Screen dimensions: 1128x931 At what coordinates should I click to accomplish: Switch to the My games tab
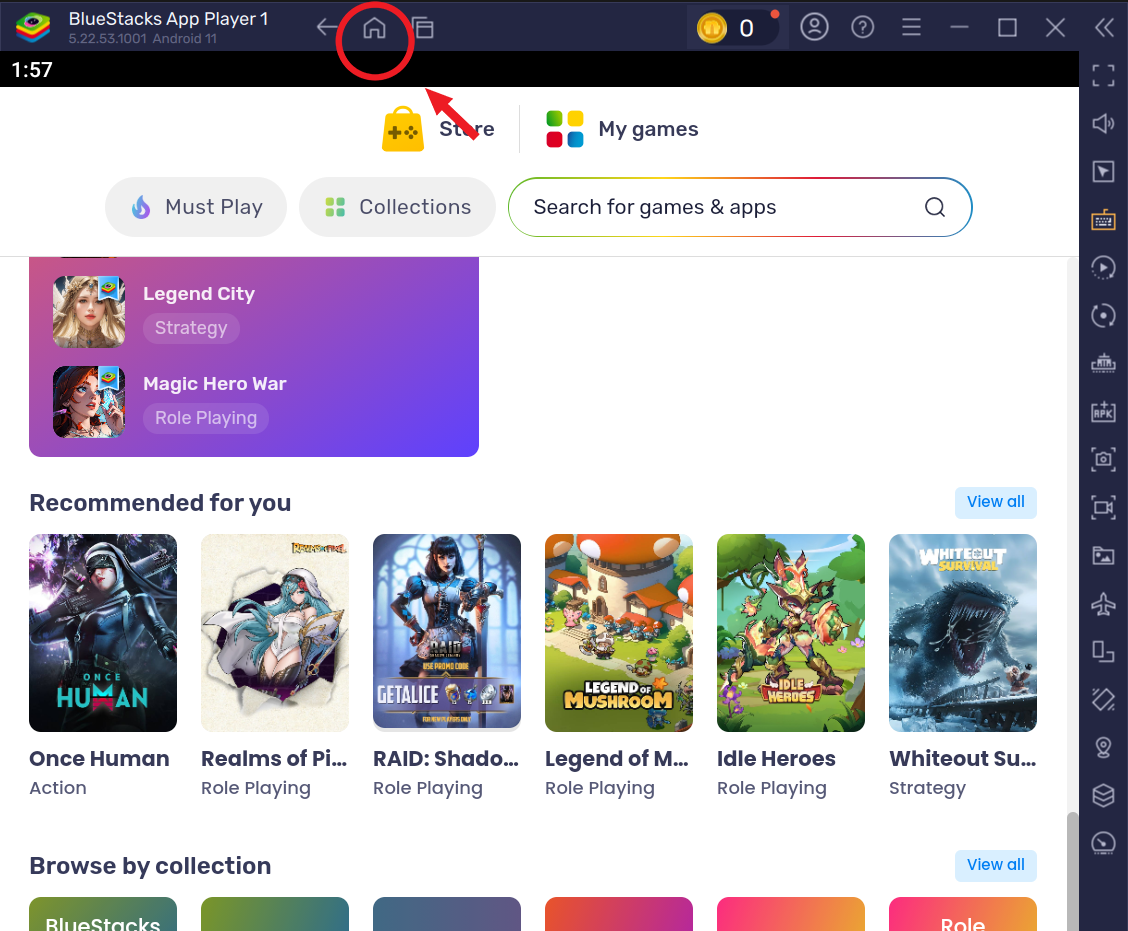pos(622,130)
